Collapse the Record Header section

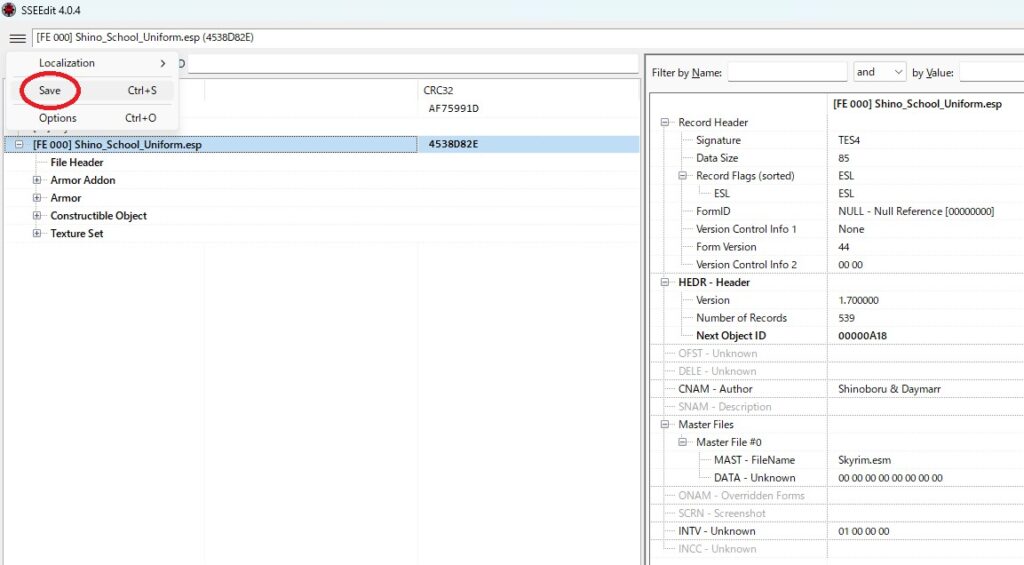[x=665, y=123]
